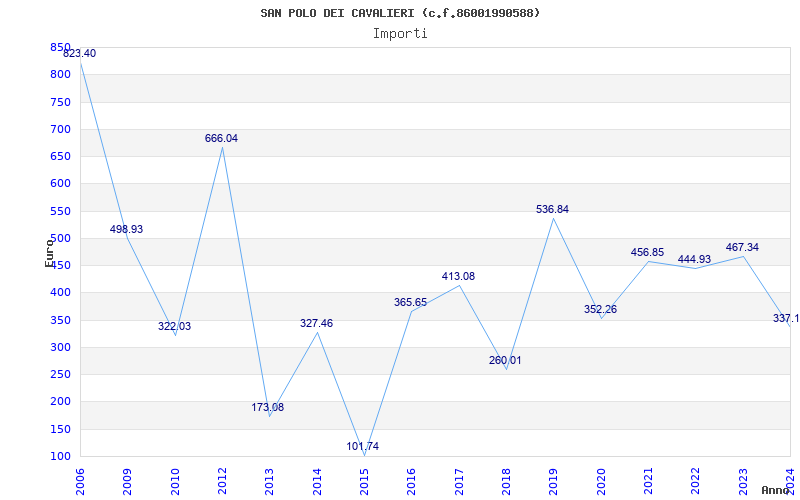
Task: Click the Importi subtitle
Action: click(x=400, y=34)
